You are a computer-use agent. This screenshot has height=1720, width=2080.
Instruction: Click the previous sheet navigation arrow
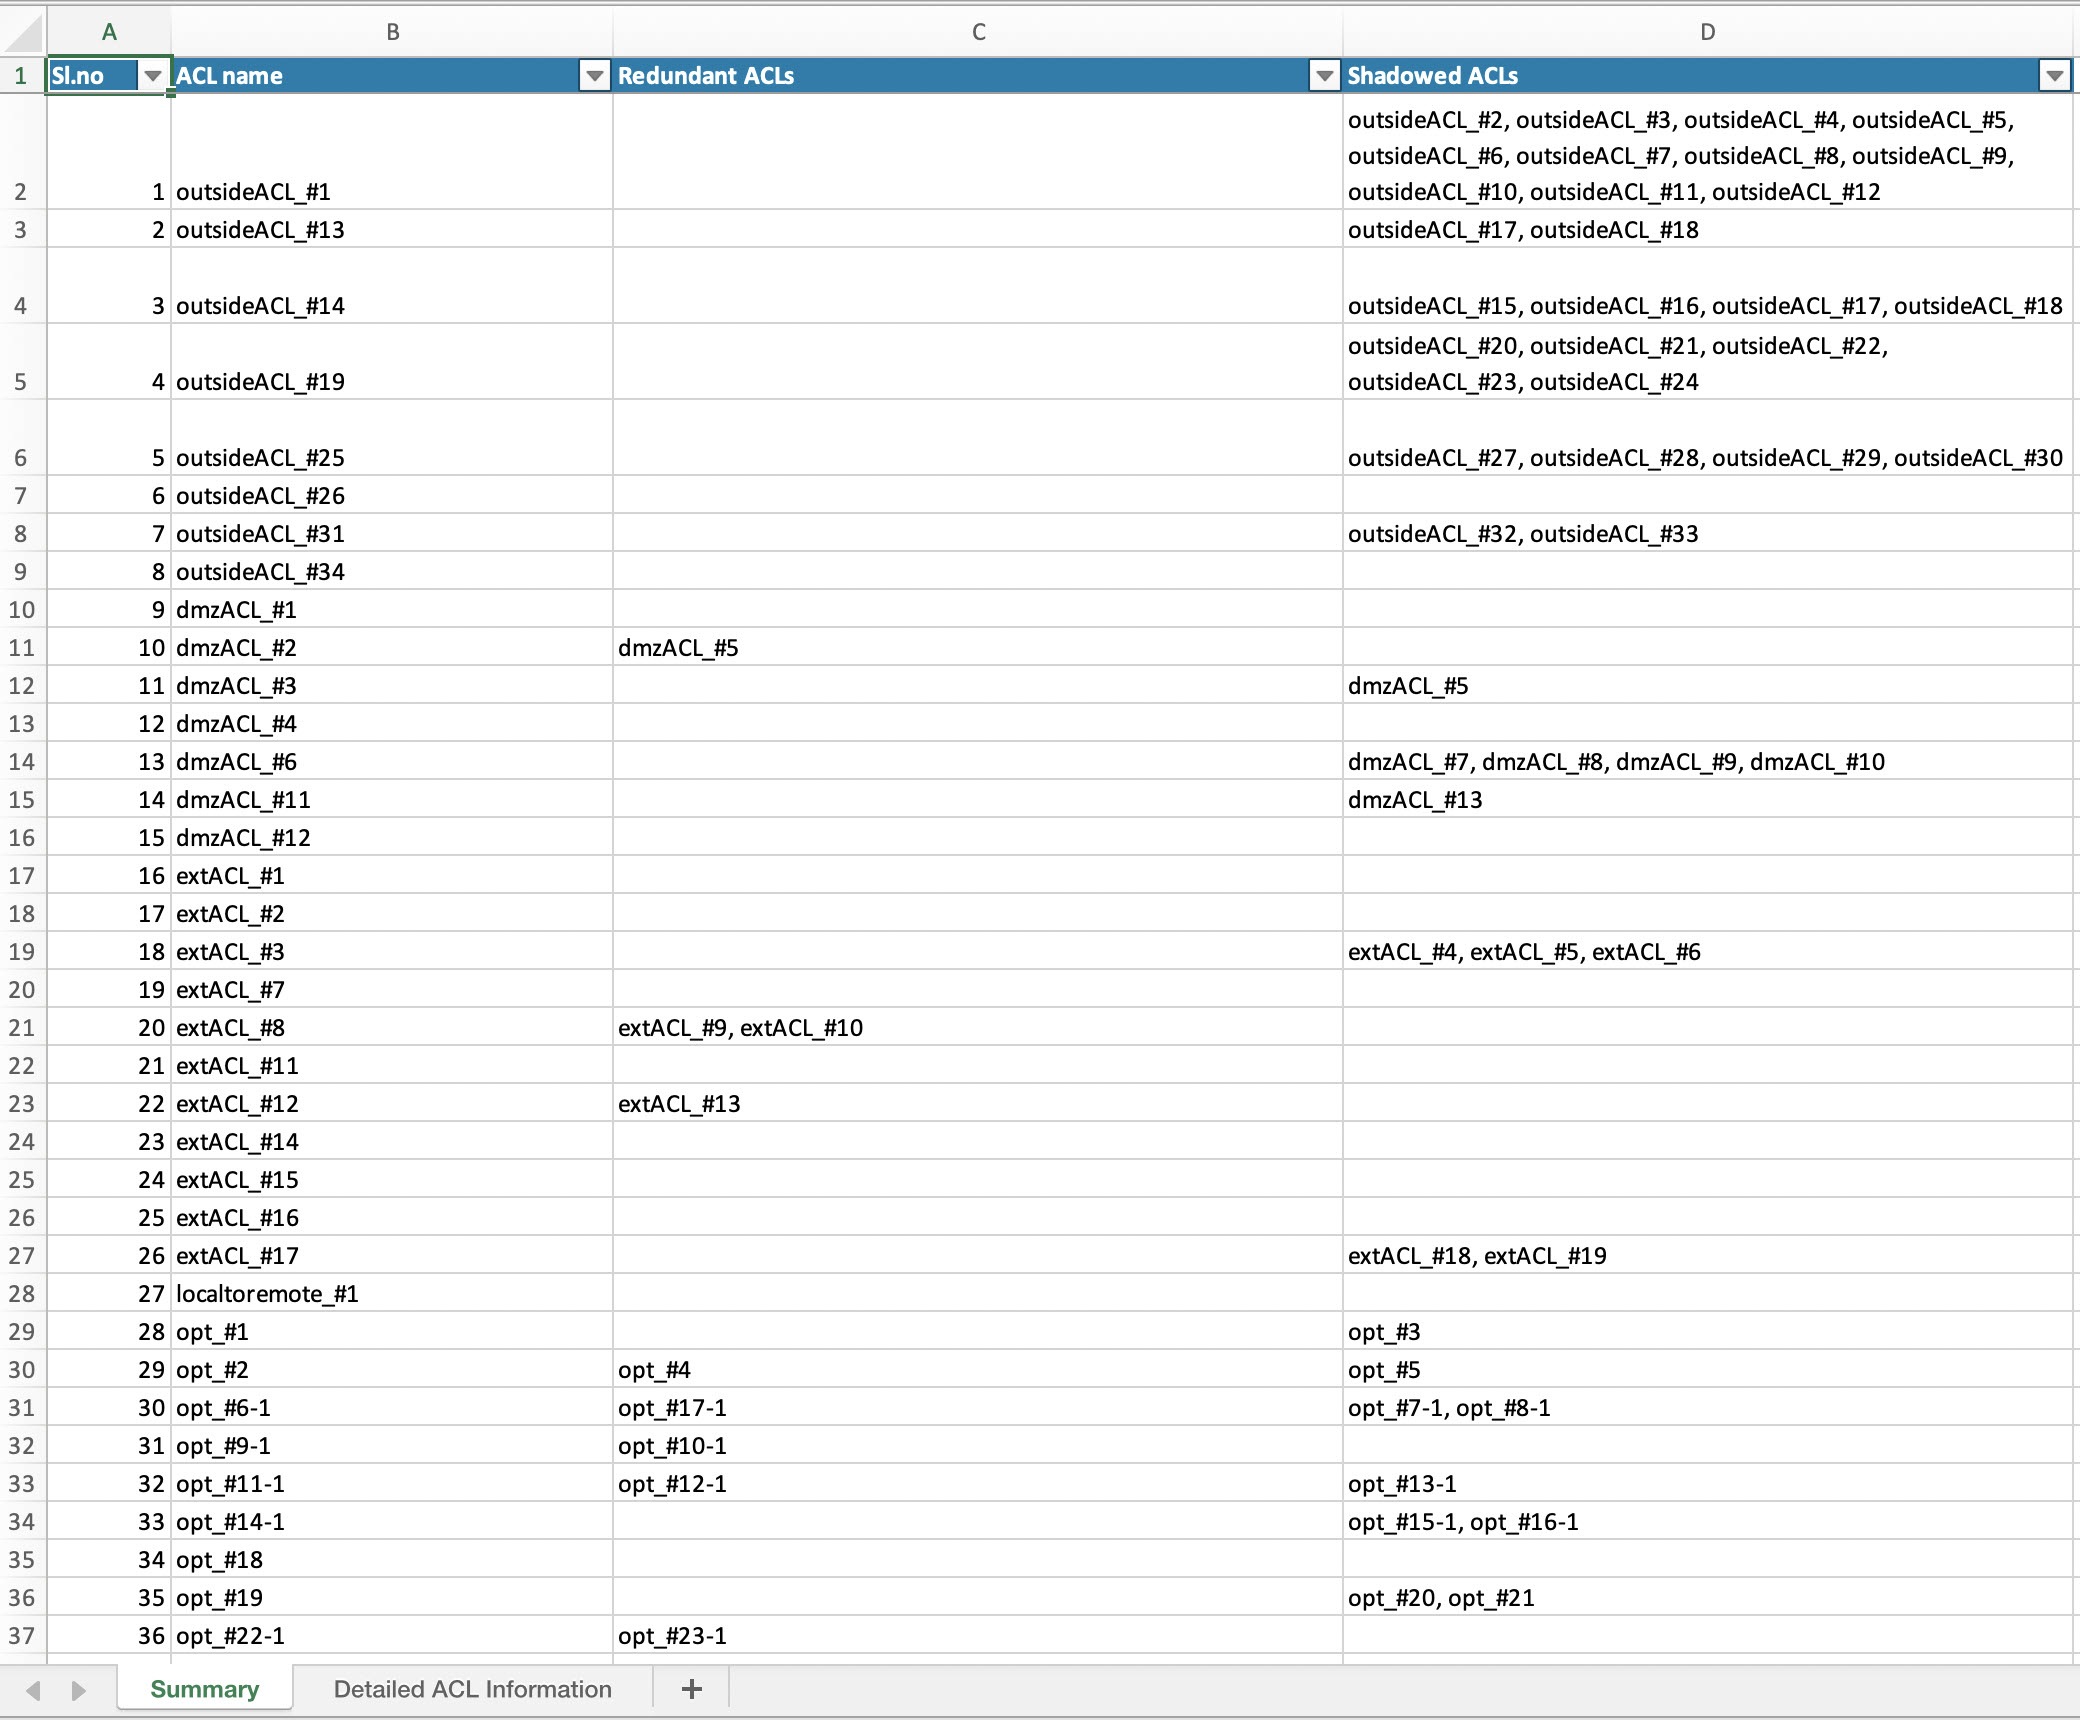[x=33, y=1689]
